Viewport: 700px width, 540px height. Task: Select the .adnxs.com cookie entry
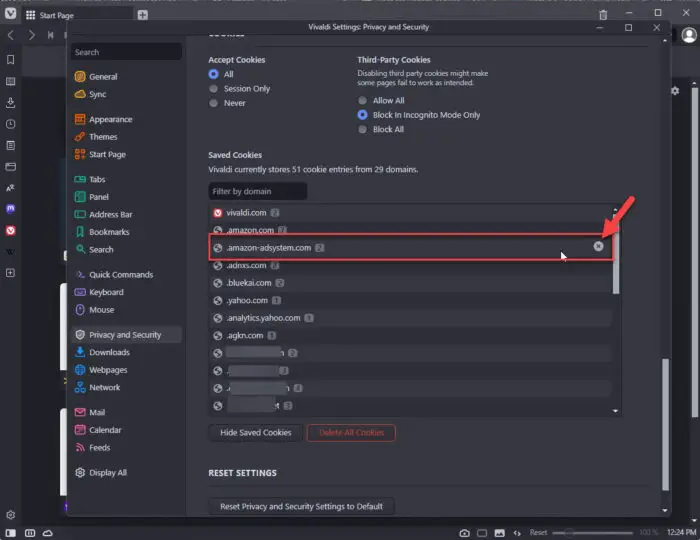(411, 266)
